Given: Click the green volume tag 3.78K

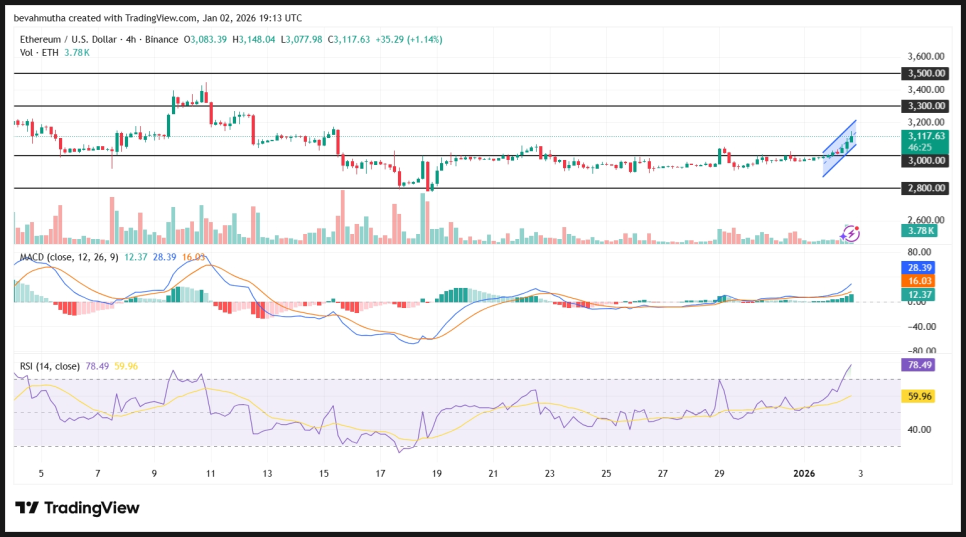Looking at the screenshot, I should 919,230.
